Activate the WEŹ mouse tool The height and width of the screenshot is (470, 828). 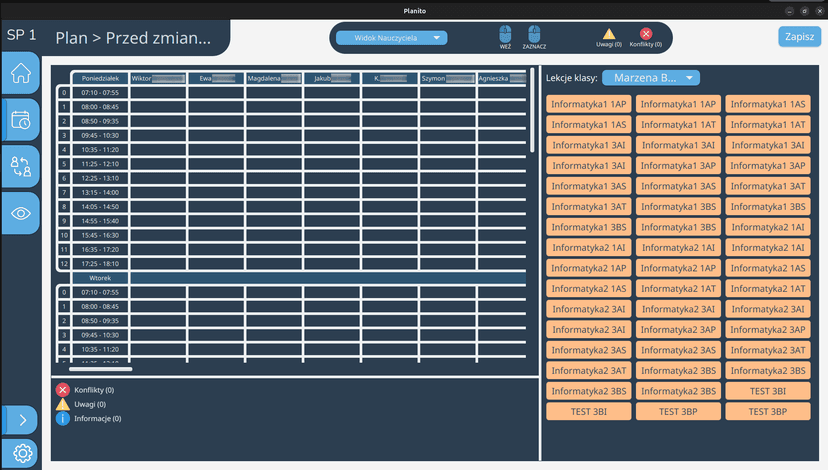[505, 37]
